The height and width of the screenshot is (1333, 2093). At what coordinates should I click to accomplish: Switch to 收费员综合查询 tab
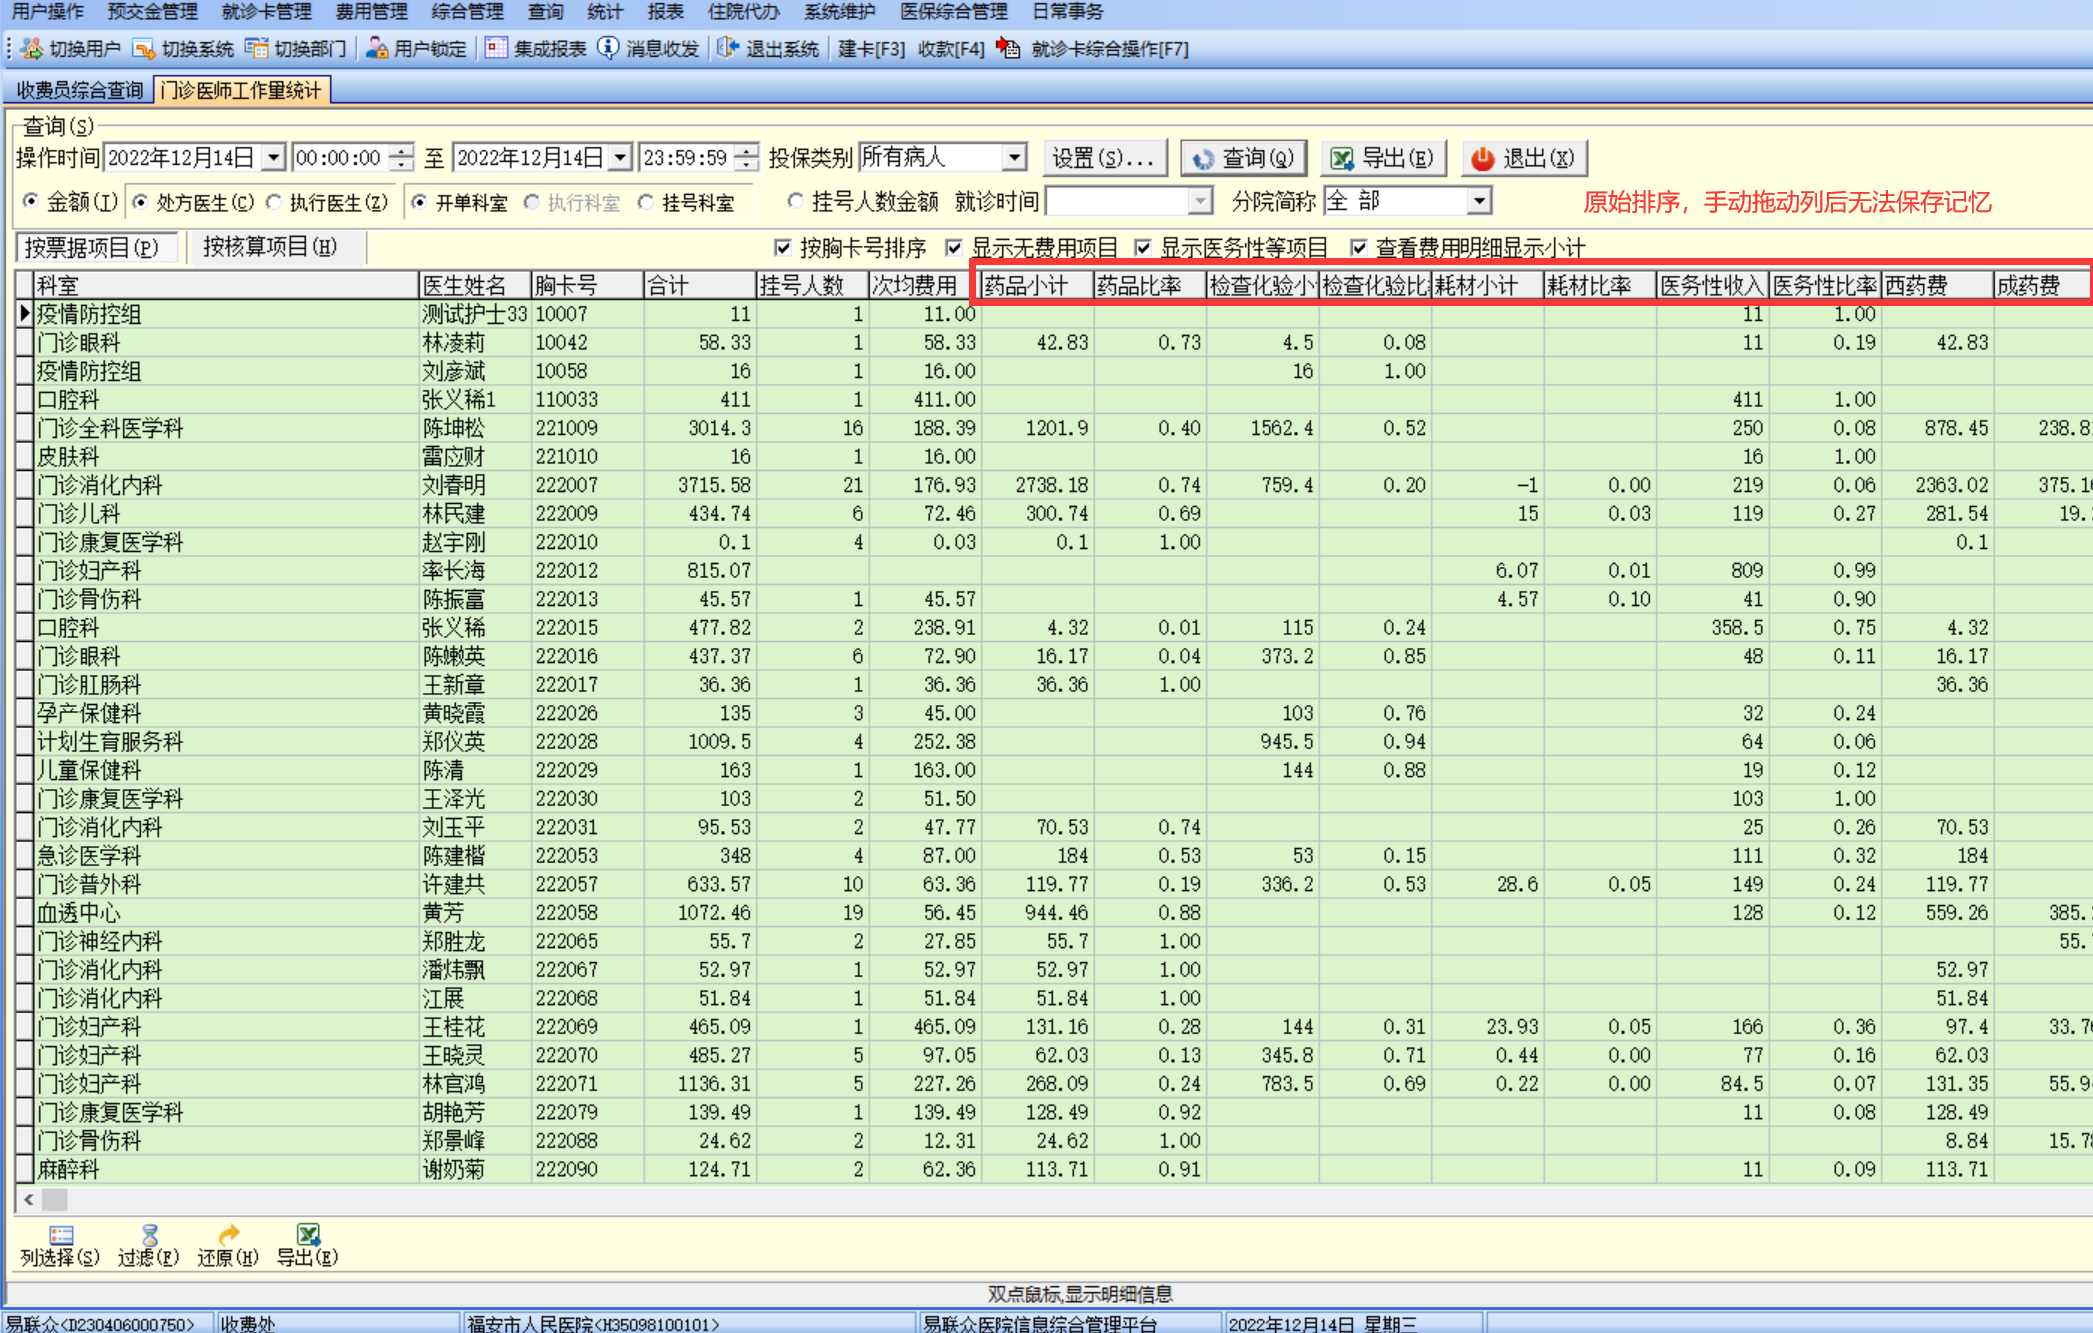tap(80, 90)
